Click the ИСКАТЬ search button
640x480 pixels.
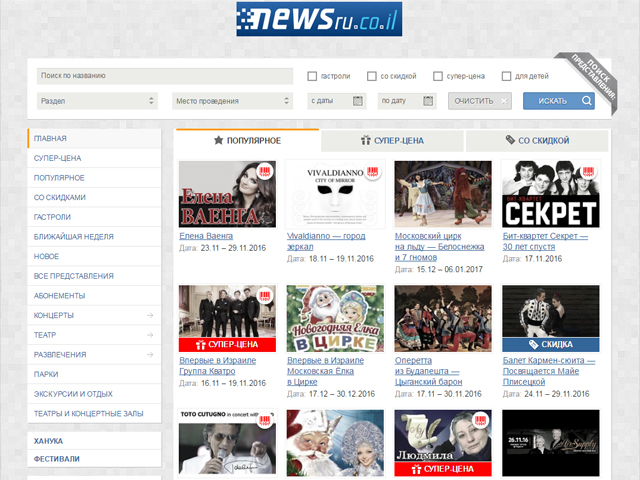click(x=559, y=101)
